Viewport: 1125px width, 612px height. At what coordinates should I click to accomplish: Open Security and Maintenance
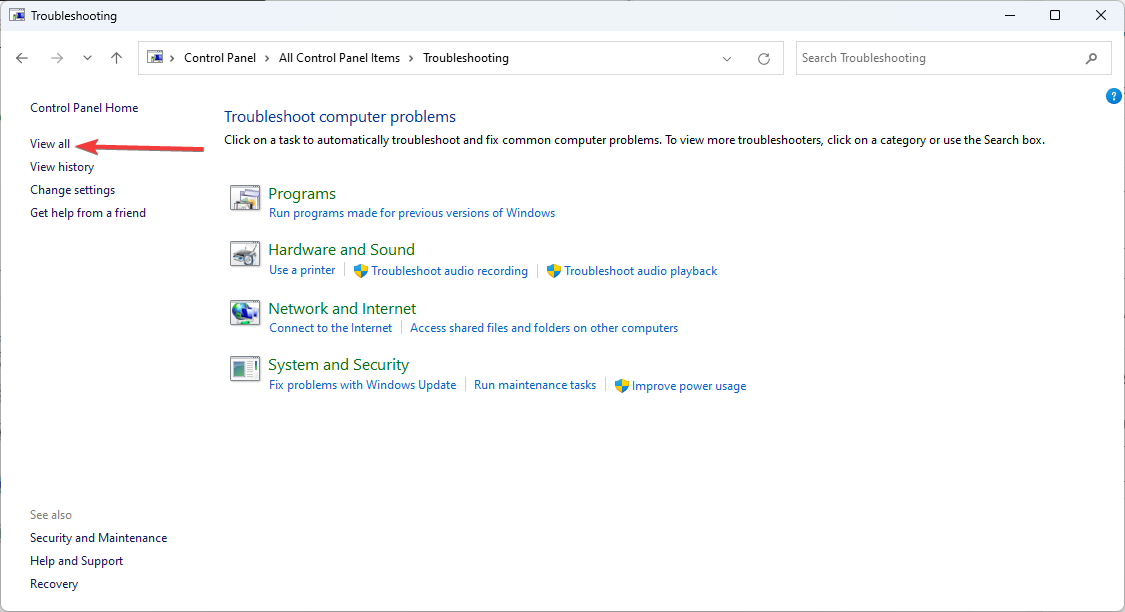tap(98, 537)
